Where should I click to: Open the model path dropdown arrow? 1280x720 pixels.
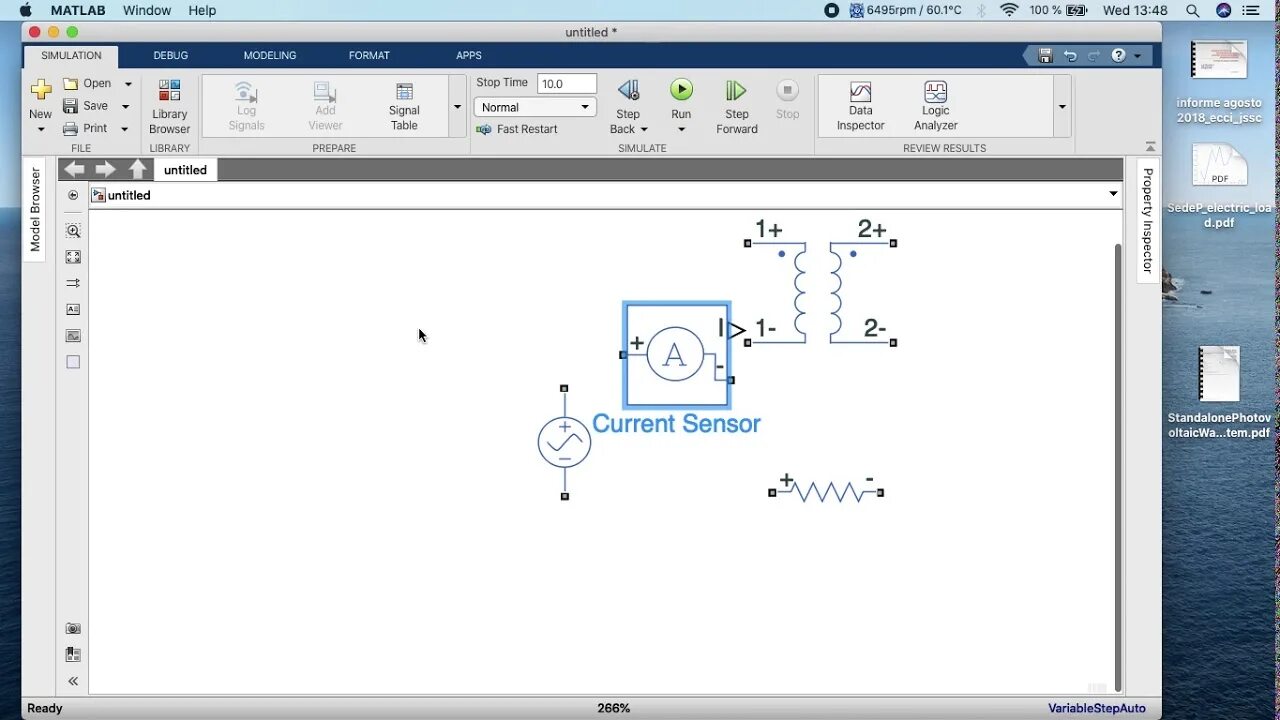1113,194
